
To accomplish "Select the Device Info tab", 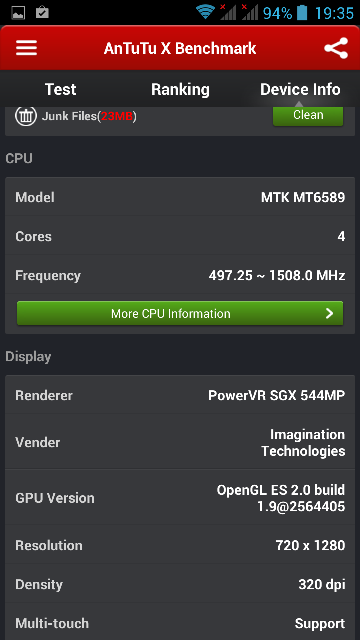I will 300,89.
